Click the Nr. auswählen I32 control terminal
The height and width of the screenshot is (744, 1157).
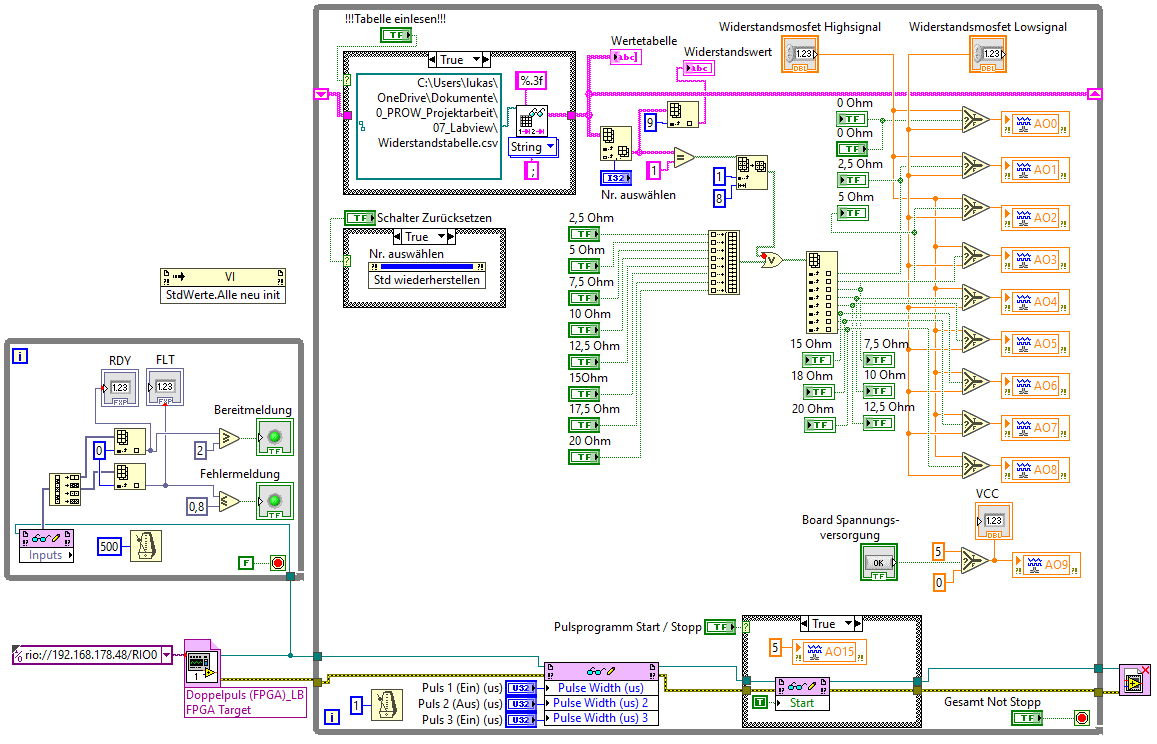616,178
